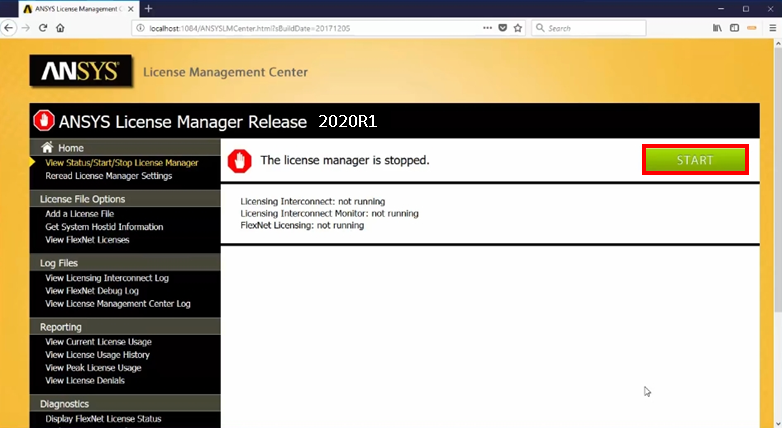This screenshot has height=428, width=782.
Task: Go to the browser home page
Action: [60, 28]
